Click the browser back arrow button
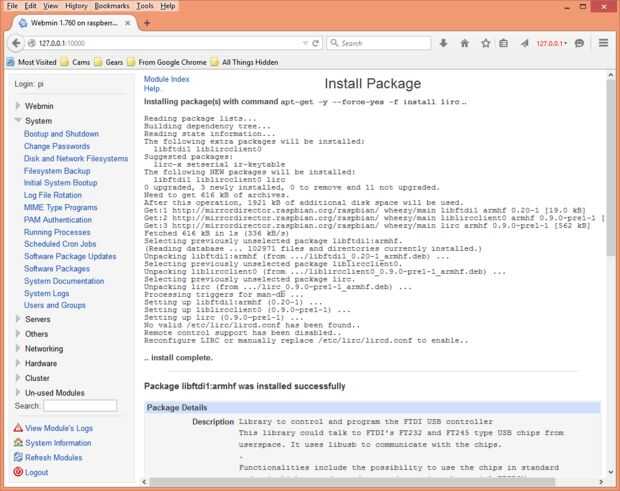 pyautogui.click(x=16, y=43)
